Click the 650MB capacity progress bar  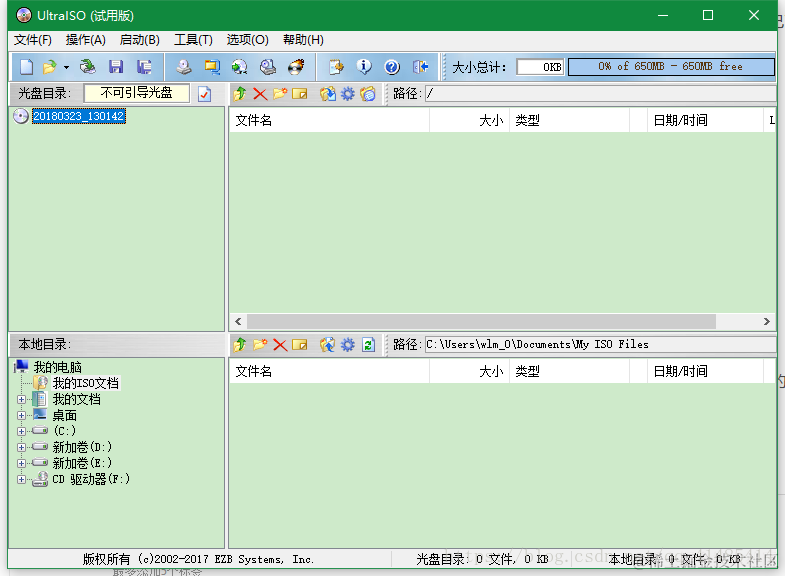tap(671, 67)
